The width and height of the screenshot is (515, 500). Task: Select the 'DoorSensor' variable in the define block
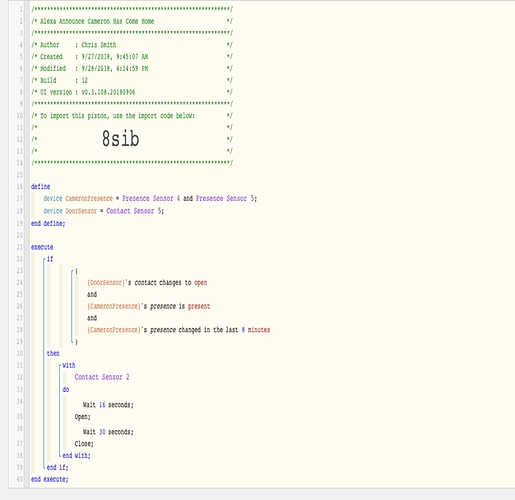[x=81, y=211]
